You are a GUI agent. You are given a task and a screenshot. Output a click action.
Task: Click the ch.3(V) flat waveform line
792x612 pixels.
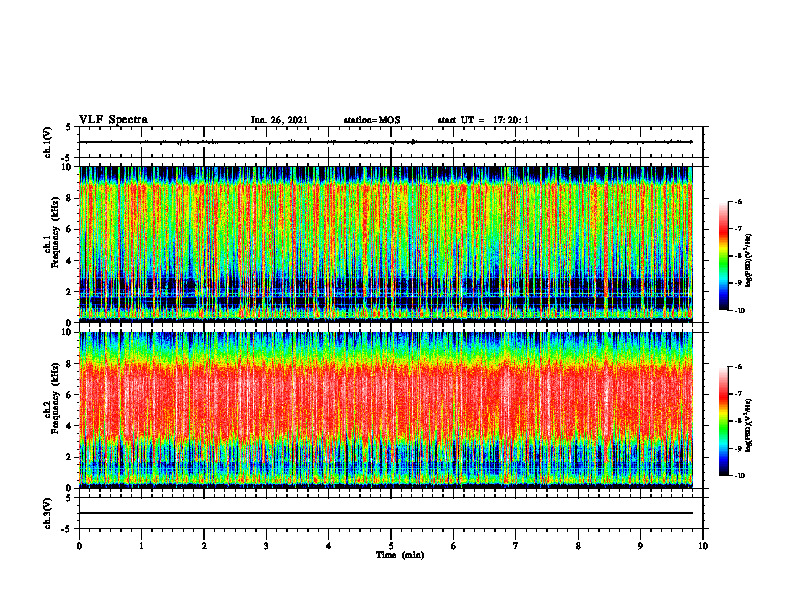click(x=386, y=513)
